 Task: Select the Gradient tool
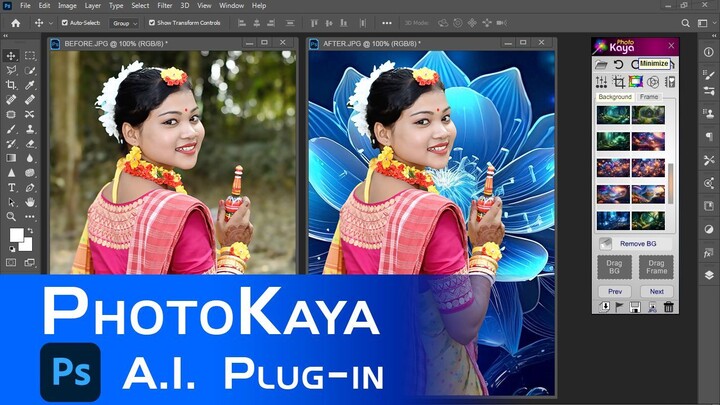11,158
